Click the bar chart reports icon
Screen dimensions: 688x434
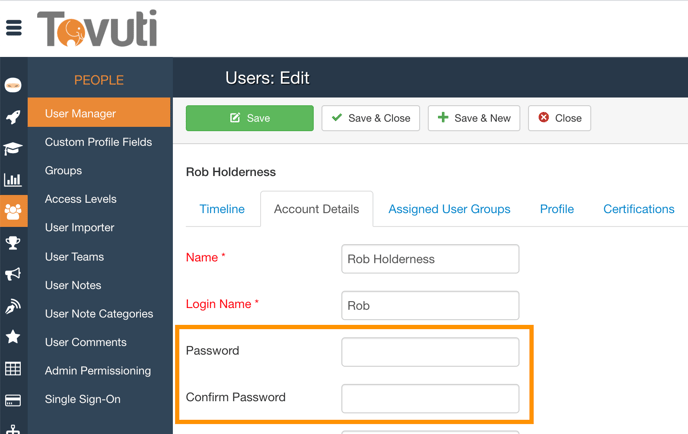pyautogui.click(x=13, y=180)
